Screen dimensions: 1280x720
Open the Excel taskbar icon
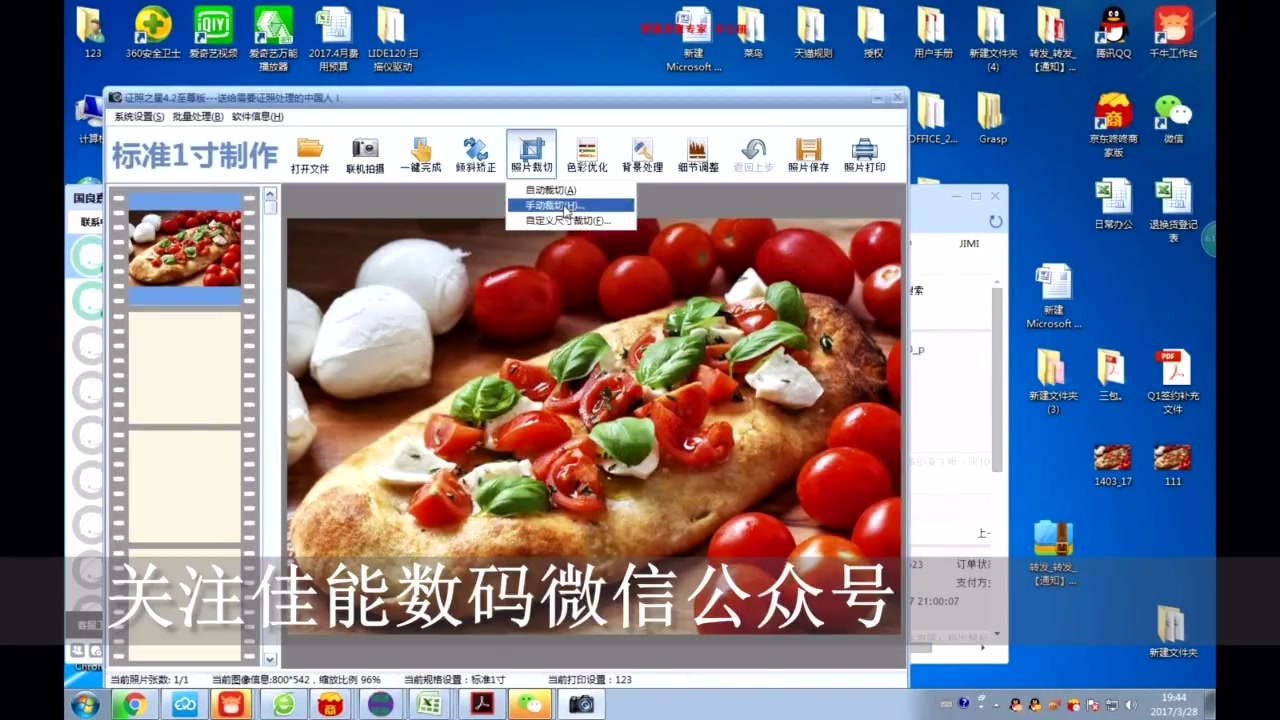tap(430, 705)
